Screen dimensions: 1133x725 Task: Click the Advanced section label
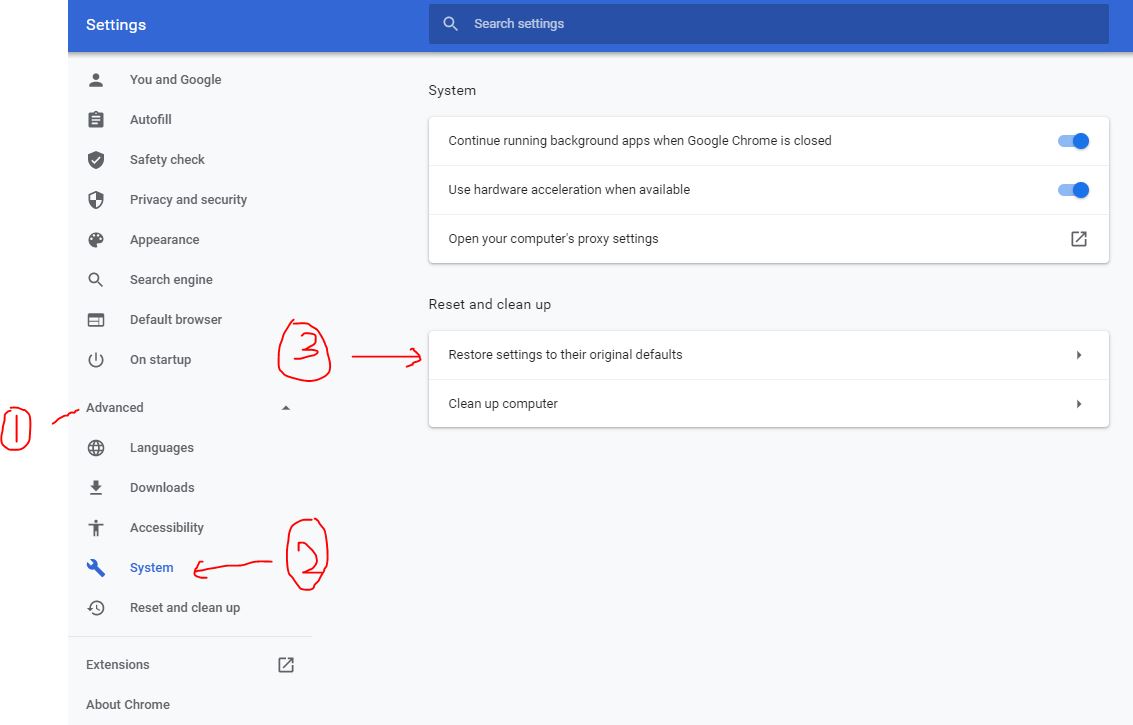tap(115, 408)
